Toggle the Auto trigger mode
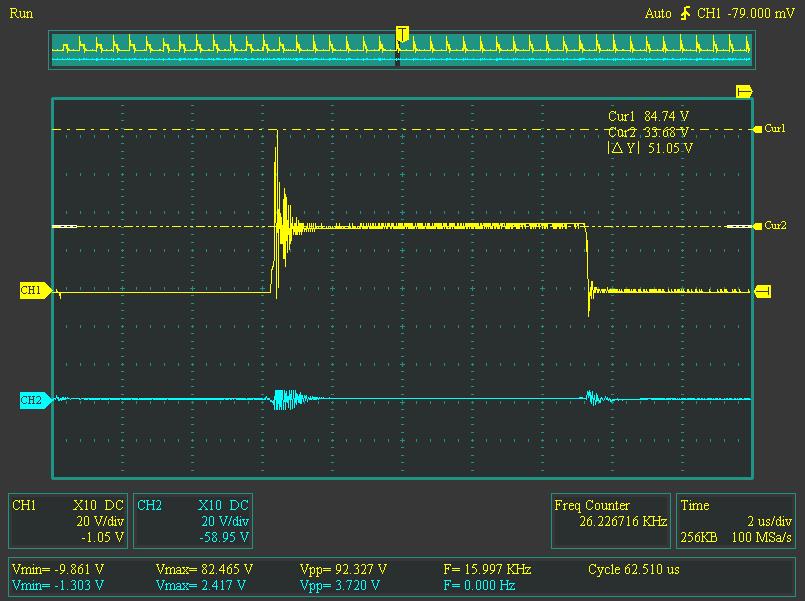805x601 pixels. click(658, 13)
